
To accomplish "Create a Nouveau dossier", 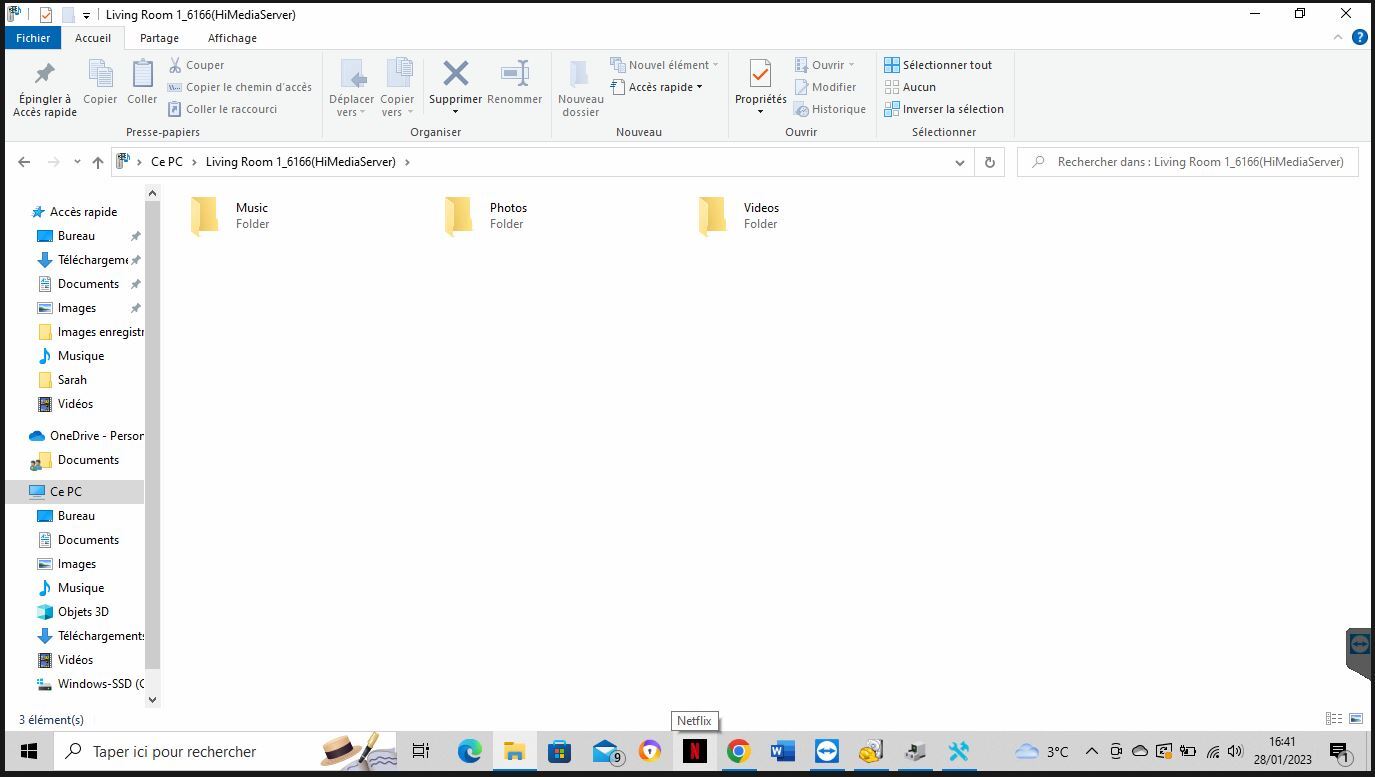I will [x=581, y=88].
